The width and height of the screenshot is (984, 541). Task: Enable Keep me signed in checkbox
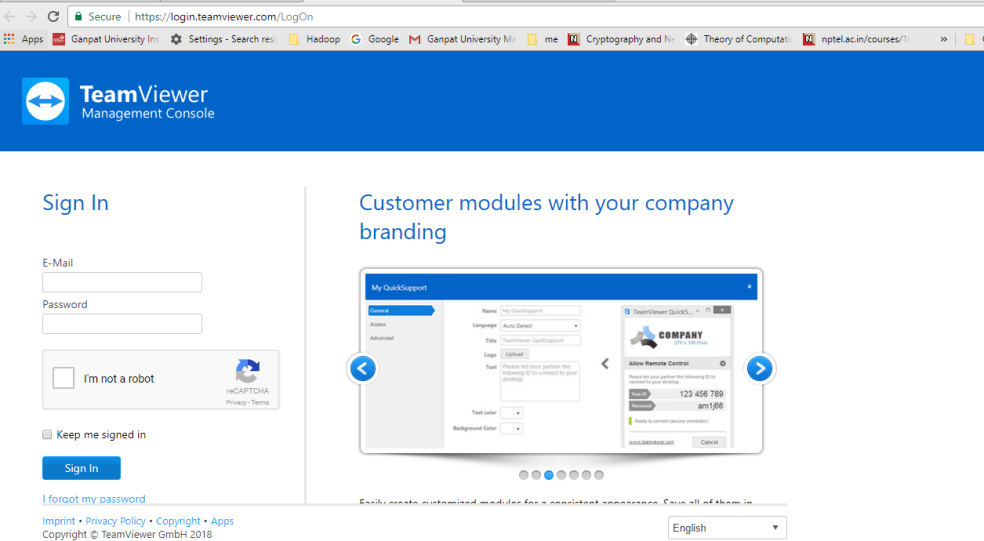point(47,434)
